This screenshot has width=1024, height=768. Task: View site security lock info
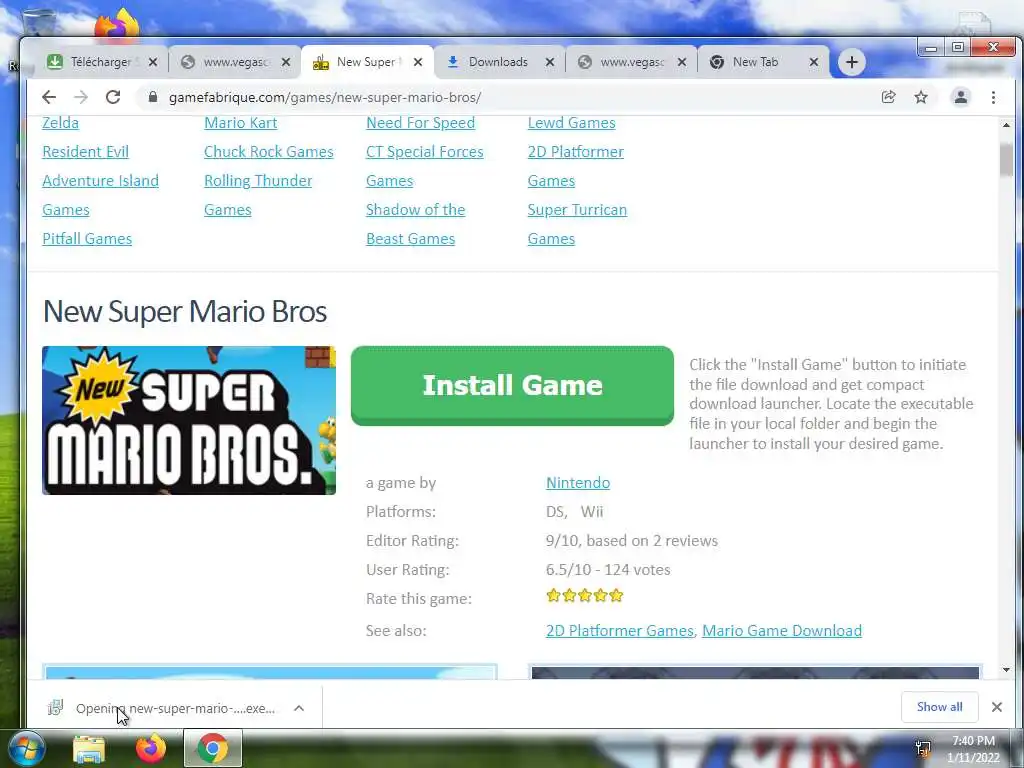pyautogui.click(x=153, y=97)
